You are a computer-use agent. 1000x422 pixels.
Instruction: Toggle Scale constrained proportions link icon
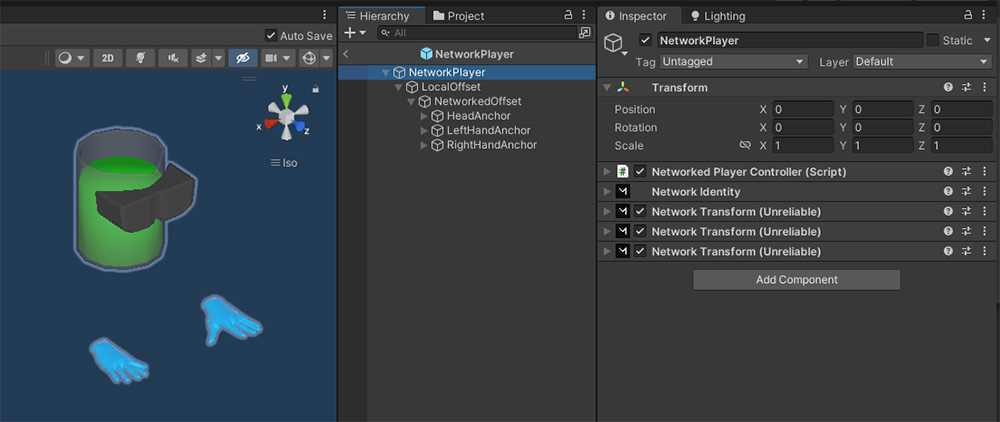(x=745, y=145)
